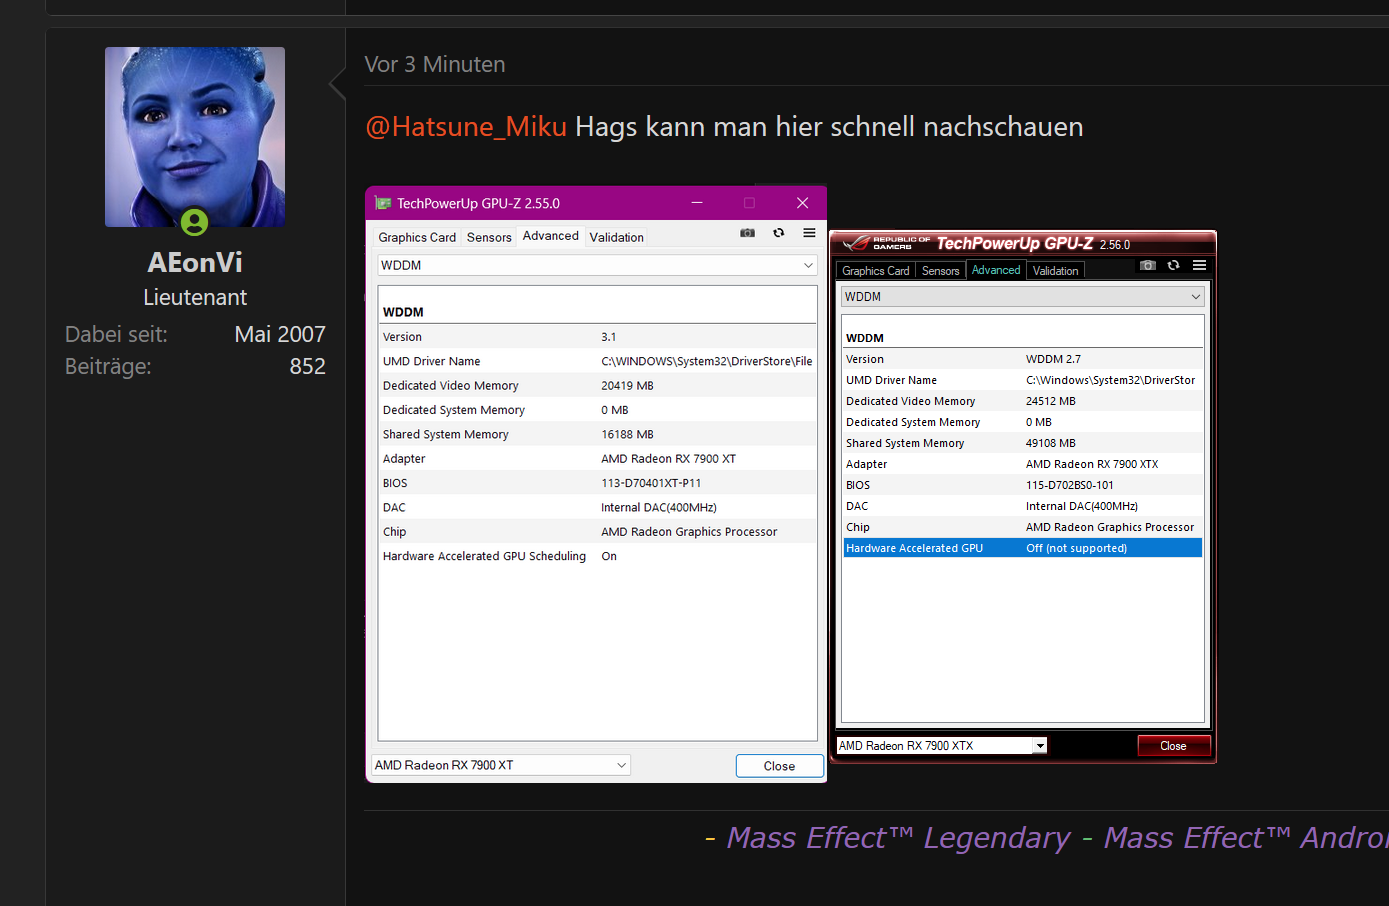Click the BIOS value '113-D70401XT-P11'
1389x906 pixels.
(x=651, y=483)
